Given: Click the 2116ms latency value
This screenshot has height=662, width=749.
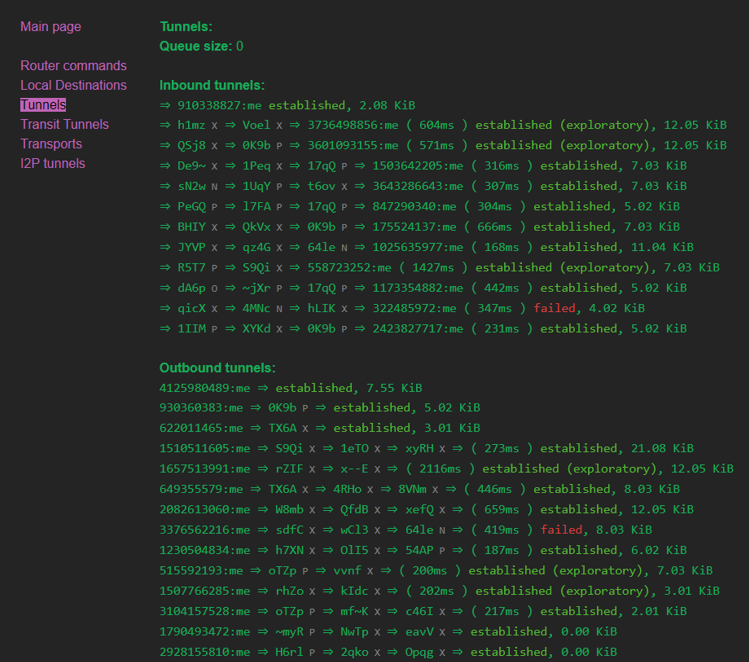Looking at the screenshot, I should 440,469.
